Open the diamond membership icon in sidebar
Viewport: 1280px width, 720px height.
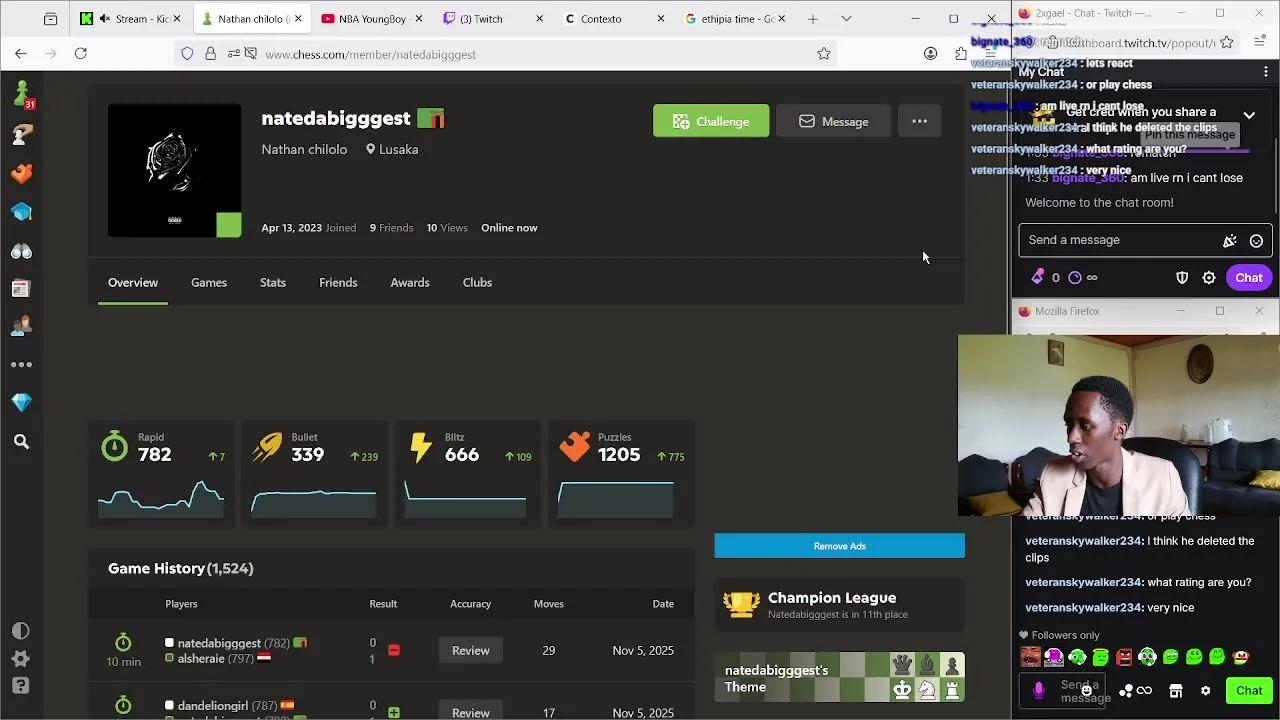[x=21, y=402]
